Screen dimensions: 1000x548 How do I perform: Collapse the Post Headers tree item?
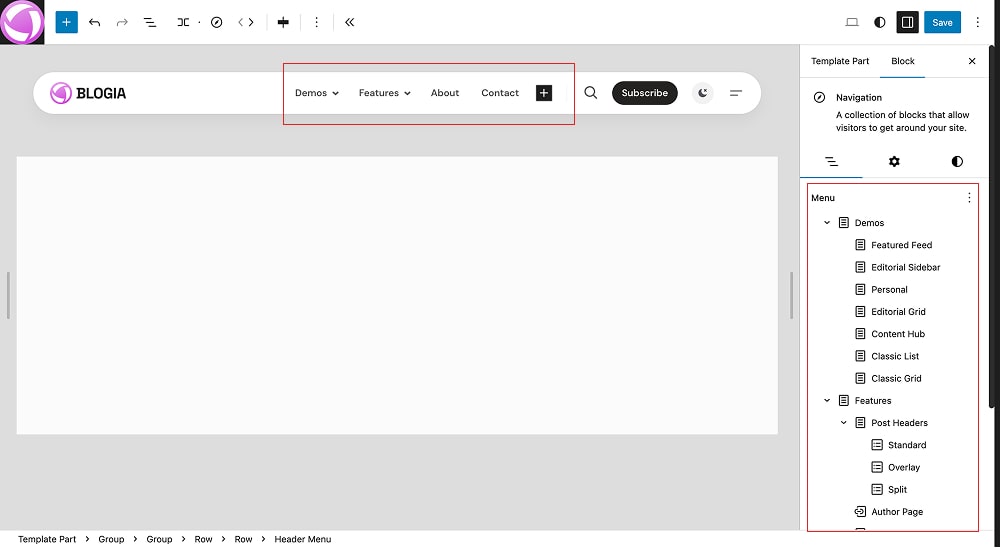click(x=844, y=423)
